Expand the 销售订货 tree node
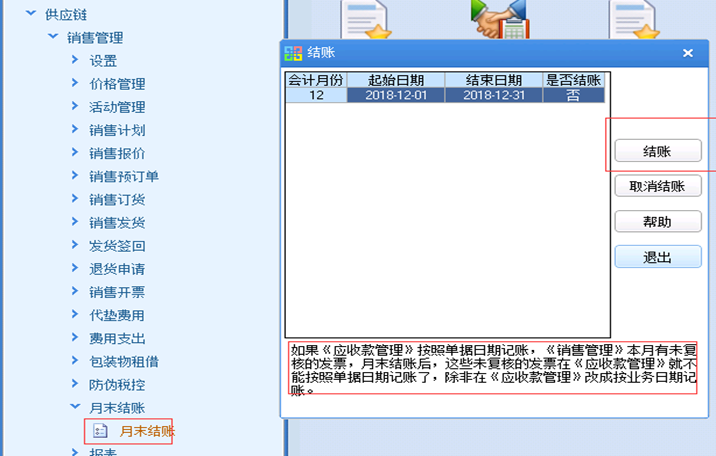 click(x=75, y=199)
